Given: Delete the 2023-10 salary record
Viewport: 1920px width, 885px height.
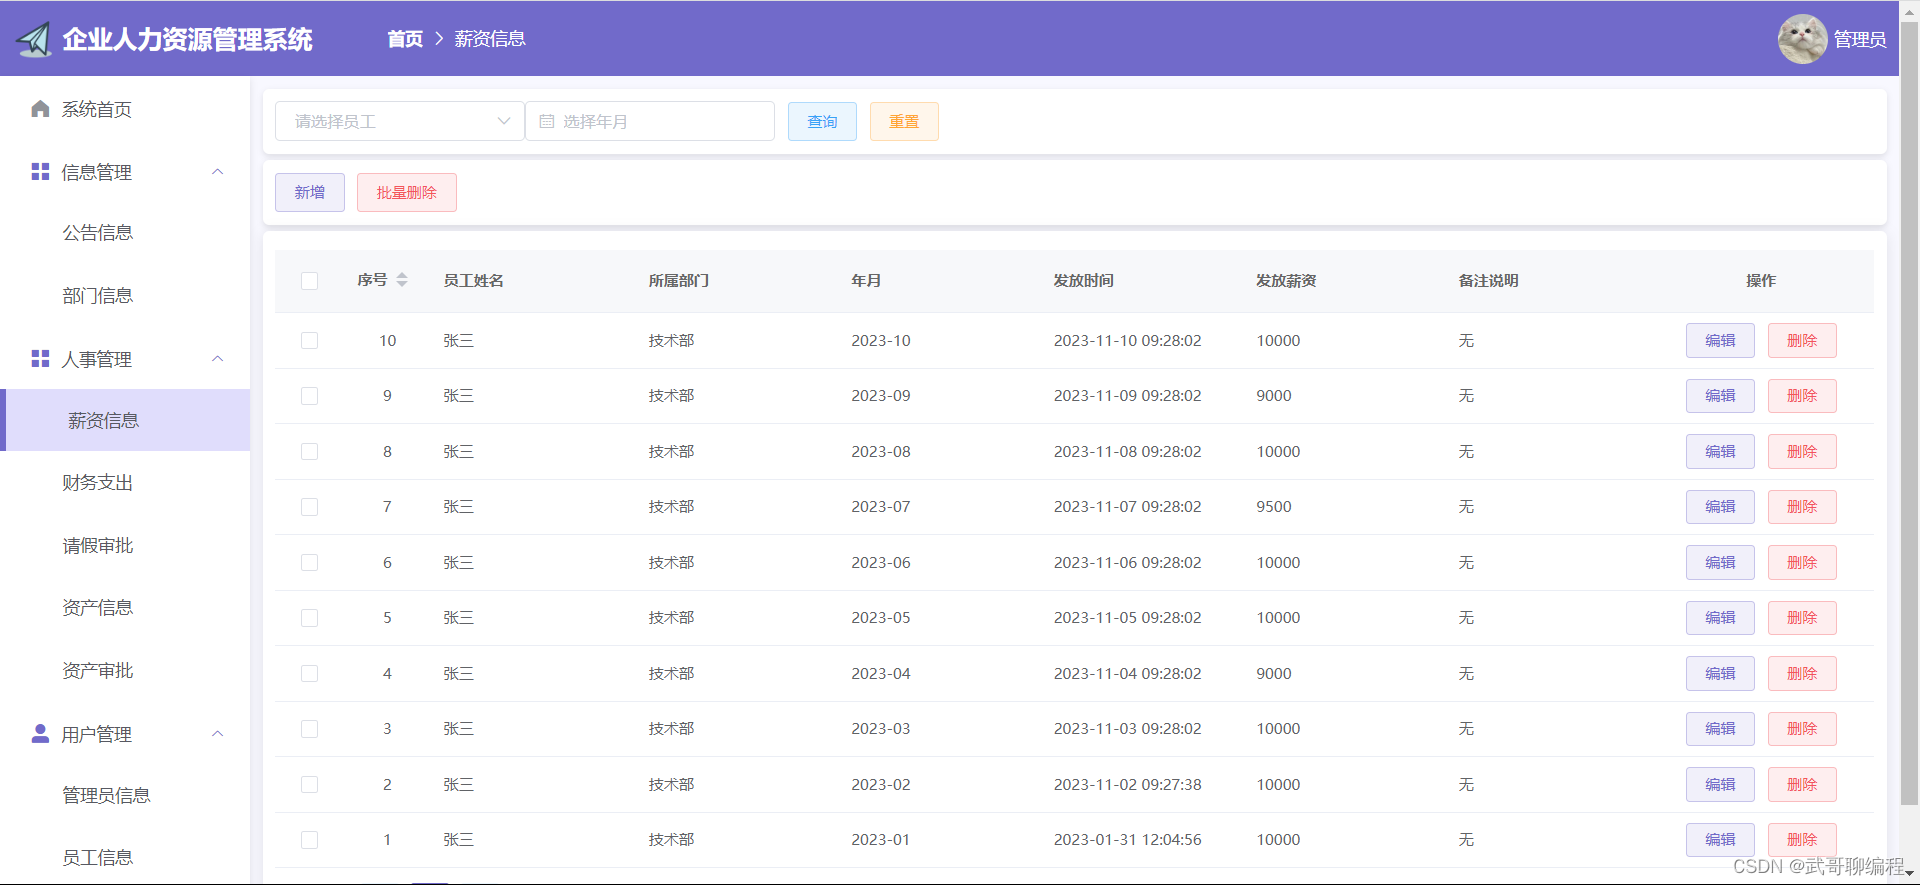Looking at the screenshot, I should point(1802,341).
